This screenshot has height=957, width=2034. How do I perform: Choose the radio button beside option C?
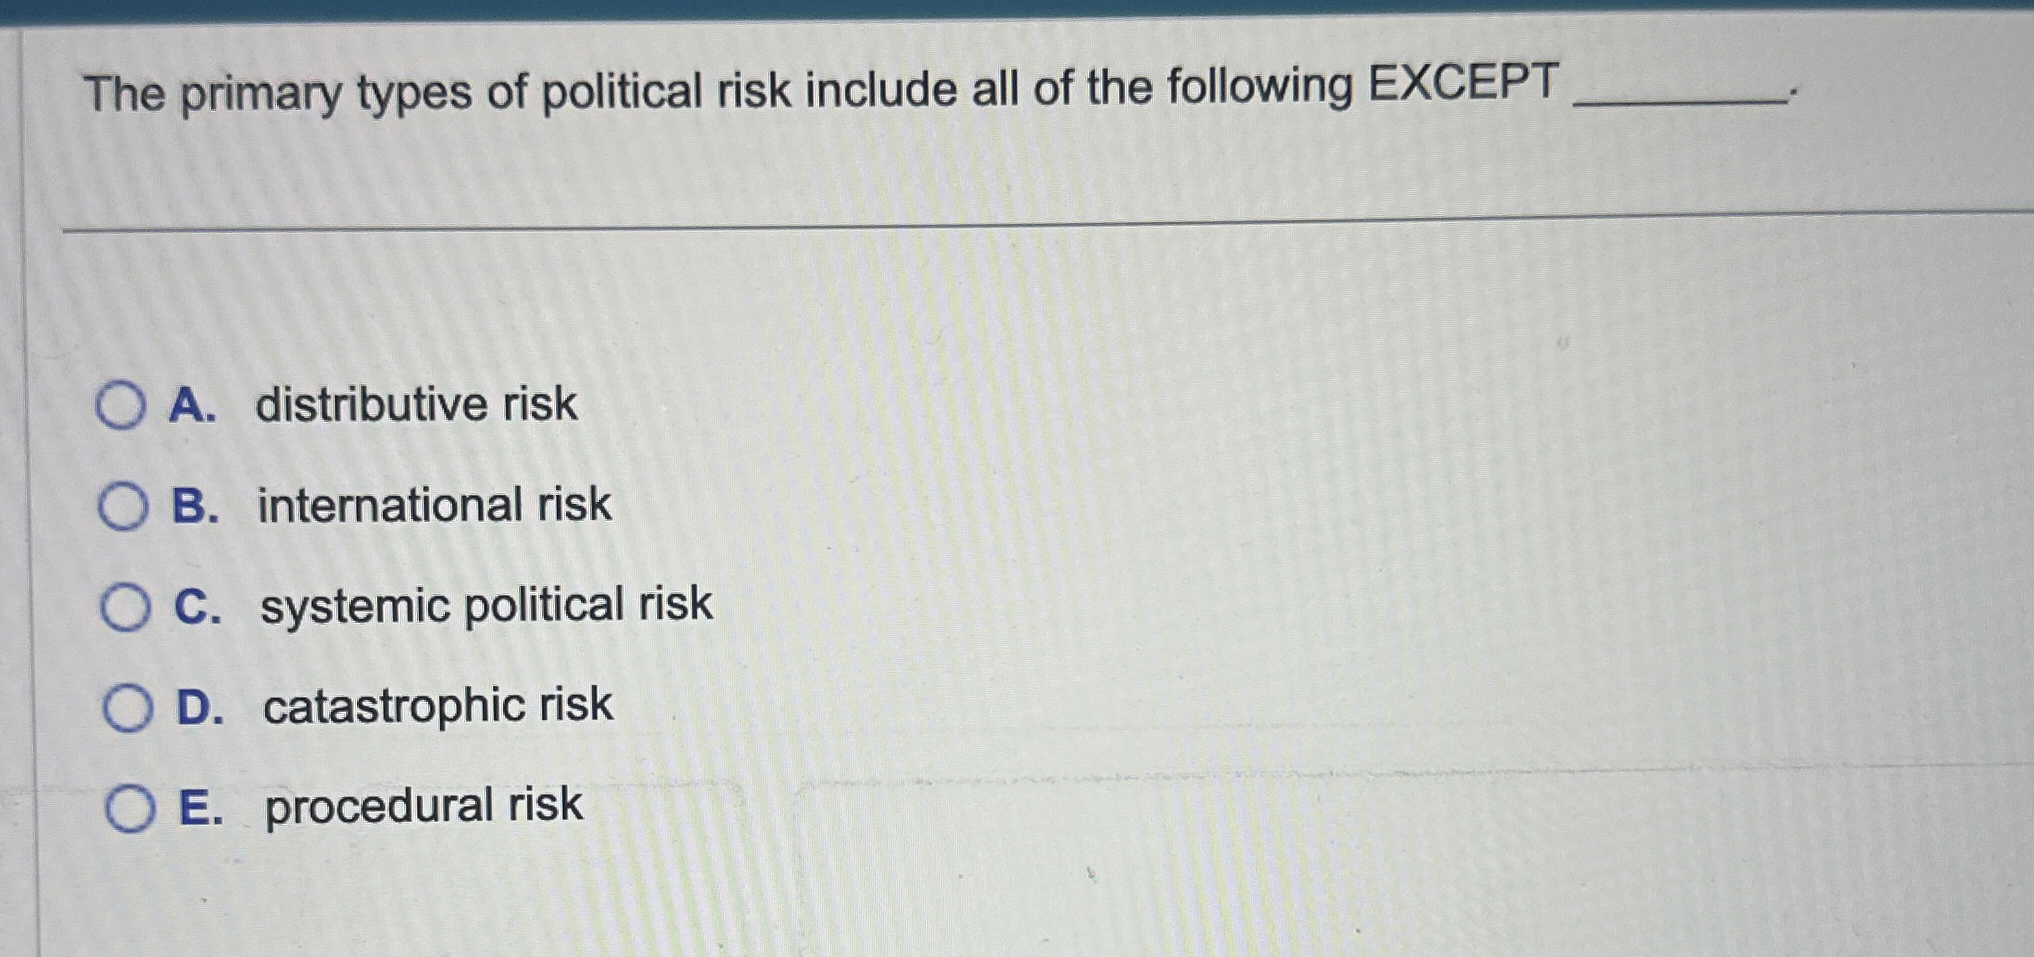[125, 608]
